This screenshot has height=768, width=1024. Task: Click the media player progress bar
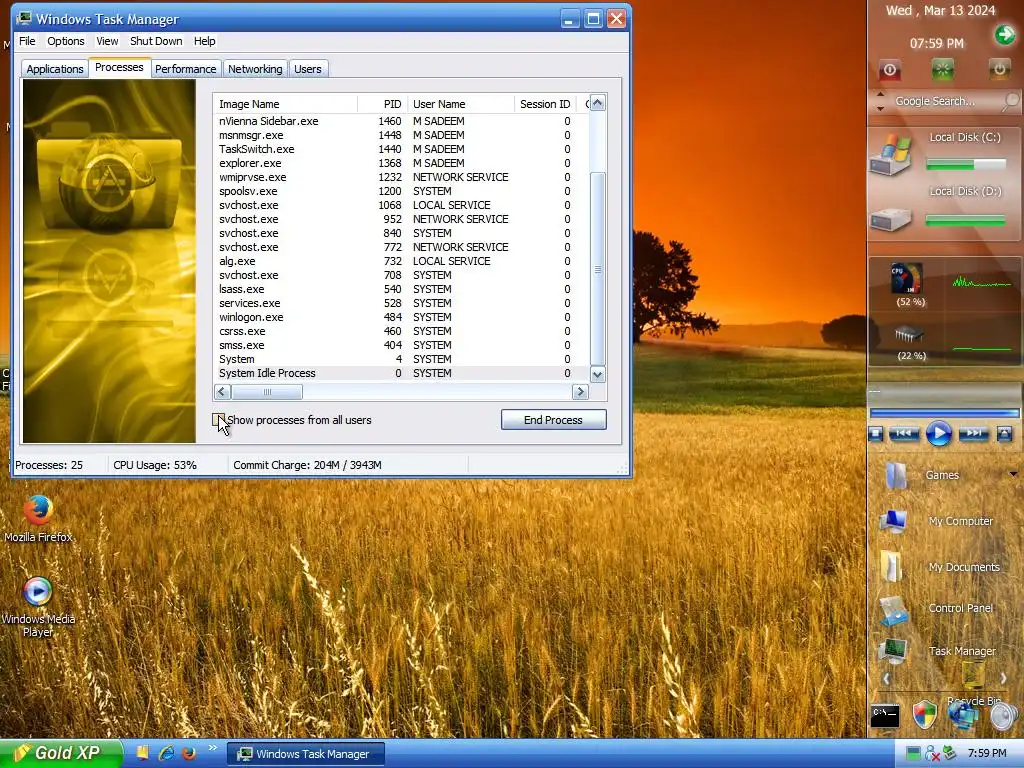click(944, 413)
